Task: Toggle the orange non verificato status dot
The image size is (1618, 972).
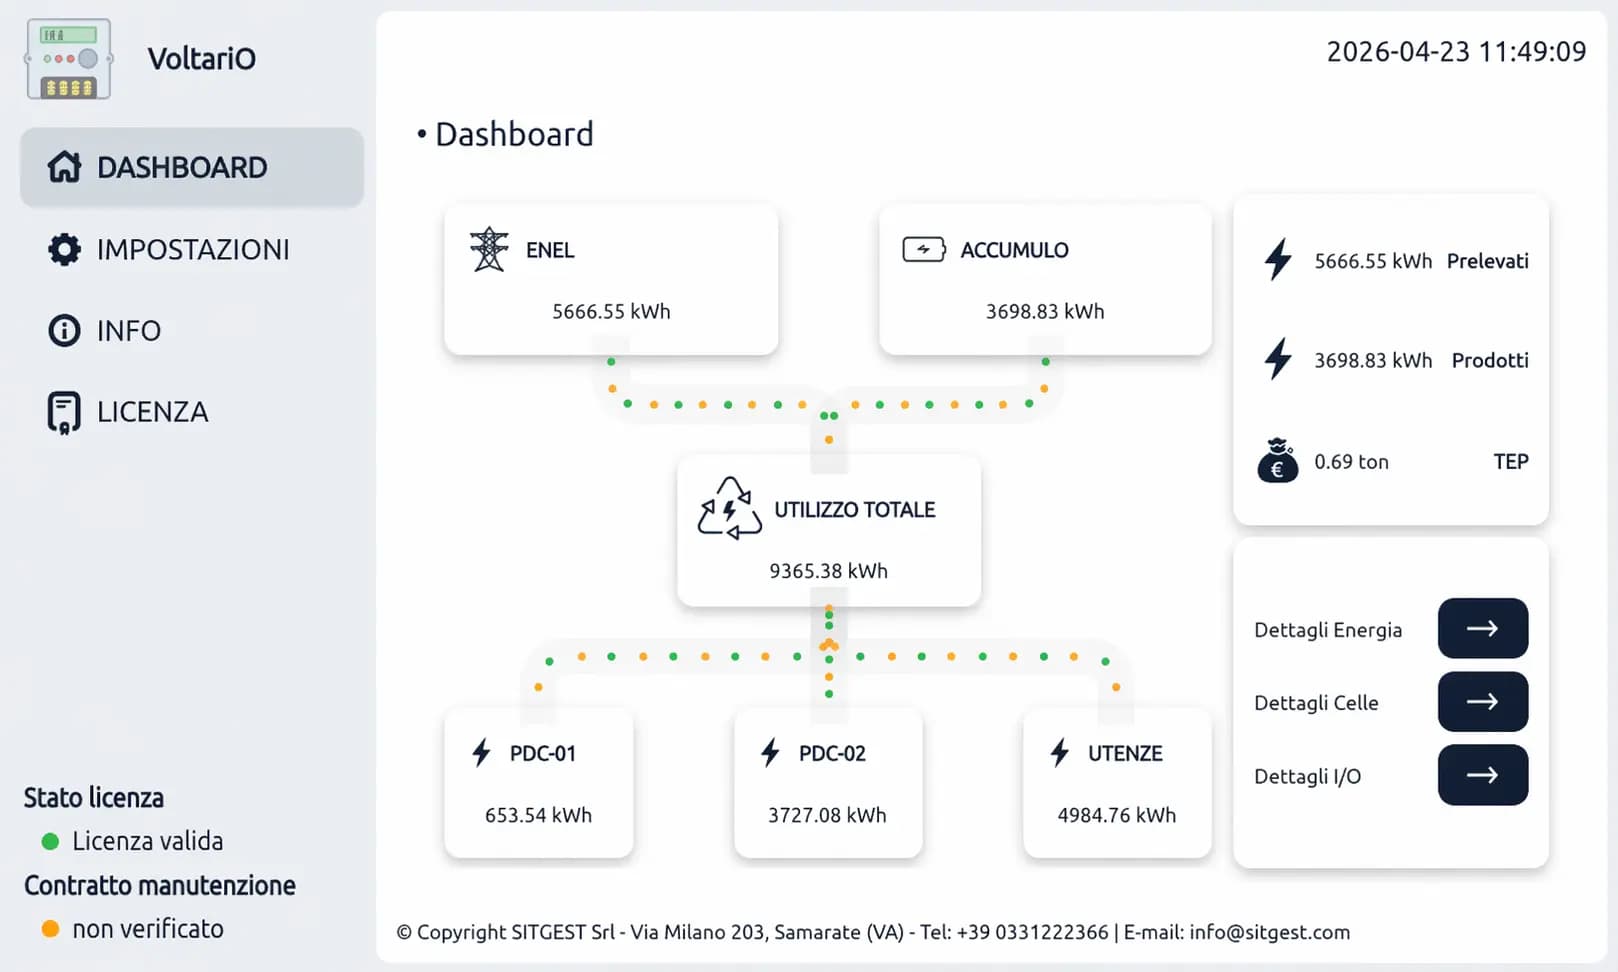Action: point(50,929)
